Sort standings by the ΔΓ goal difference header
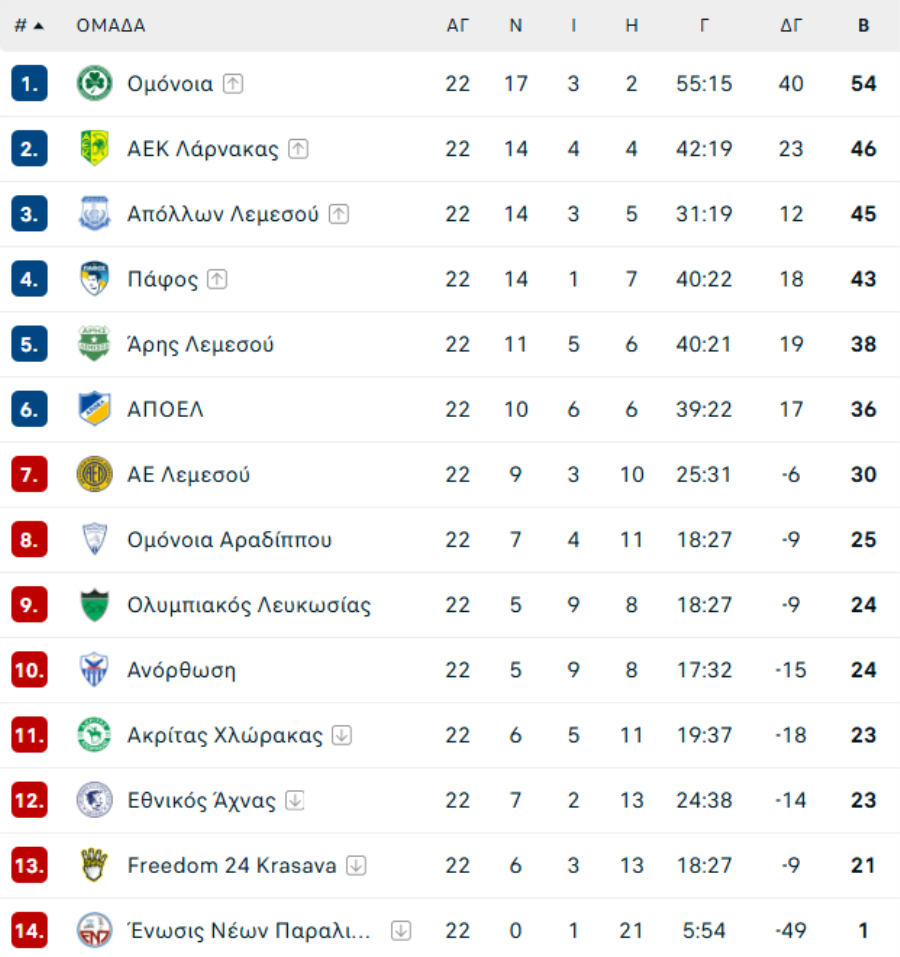 tap(790, 26)
